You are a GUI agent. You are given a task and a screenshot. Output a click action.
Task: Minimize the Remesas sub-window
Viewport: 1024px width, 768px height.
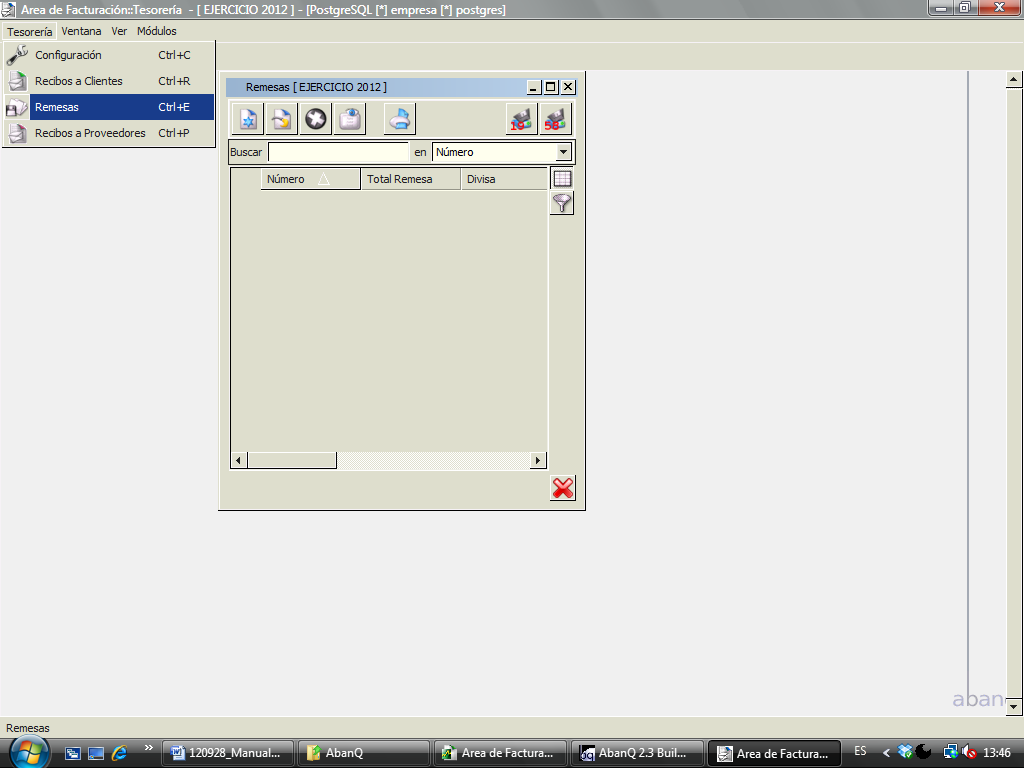[x=534, y=88]
